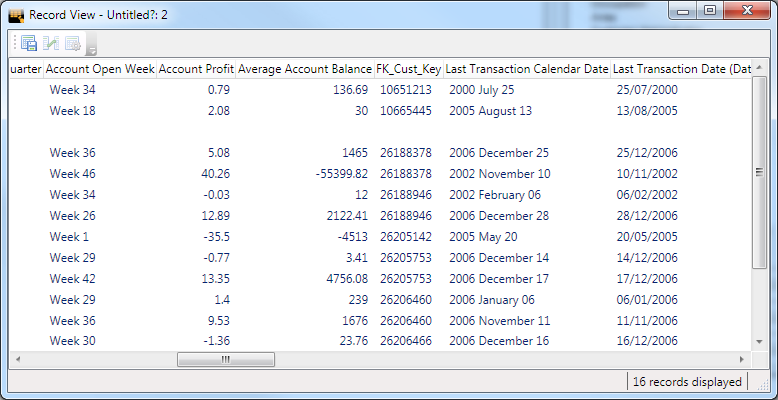Select the Average Account Balance column header

pos(304,68)
